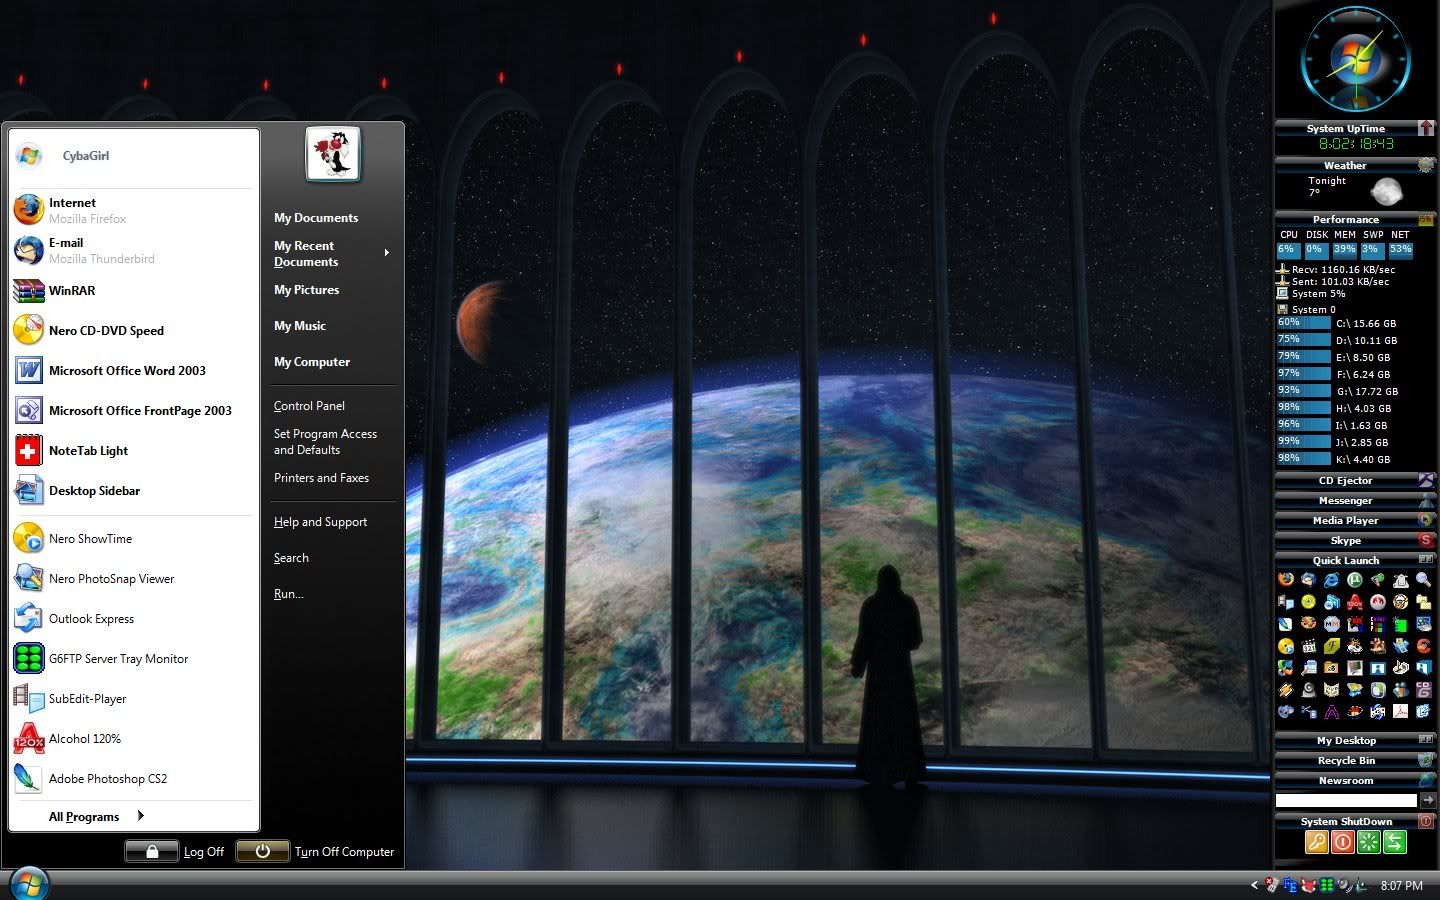This screenshot has height=900, width=1440.
Task: Click key icon in System ShutDown panel
Action: coord(1316,842)
